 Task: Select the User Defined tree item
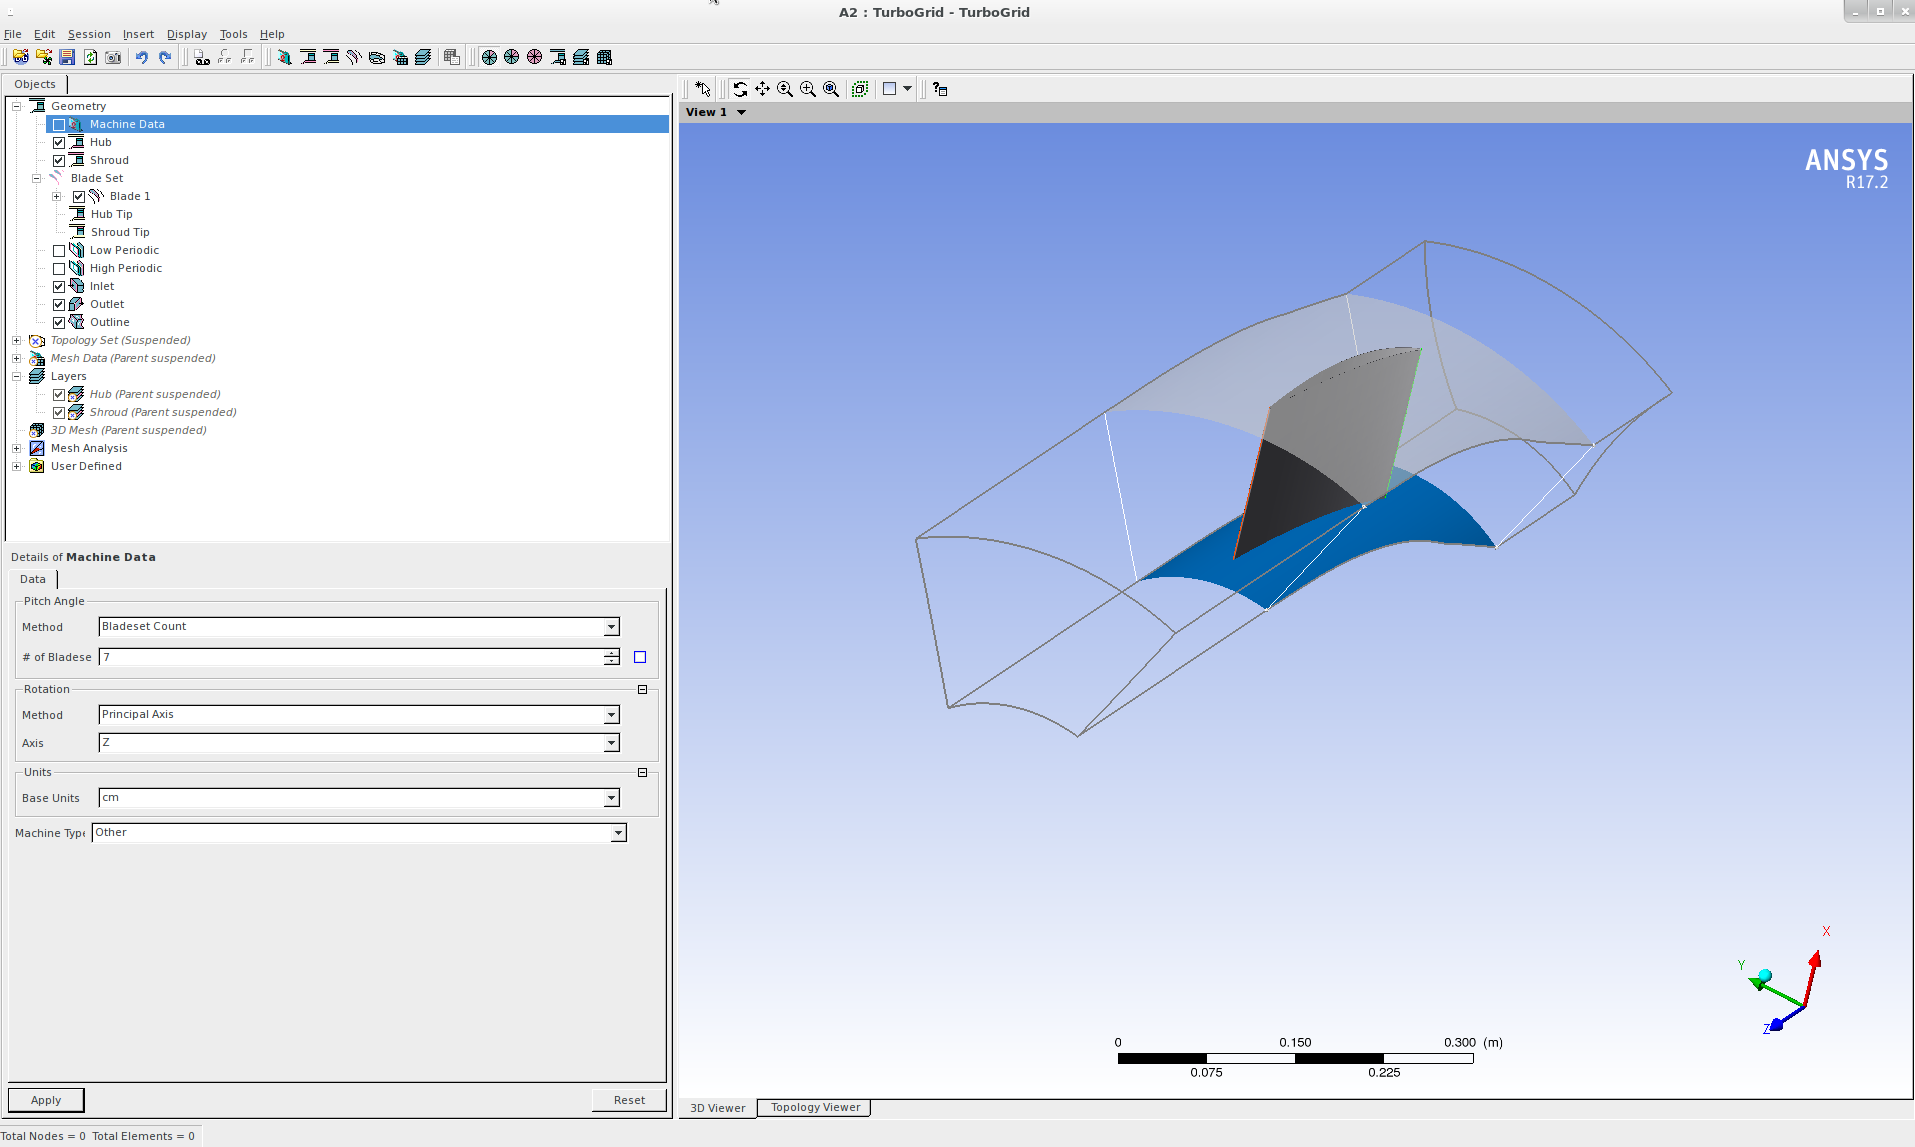86,466
